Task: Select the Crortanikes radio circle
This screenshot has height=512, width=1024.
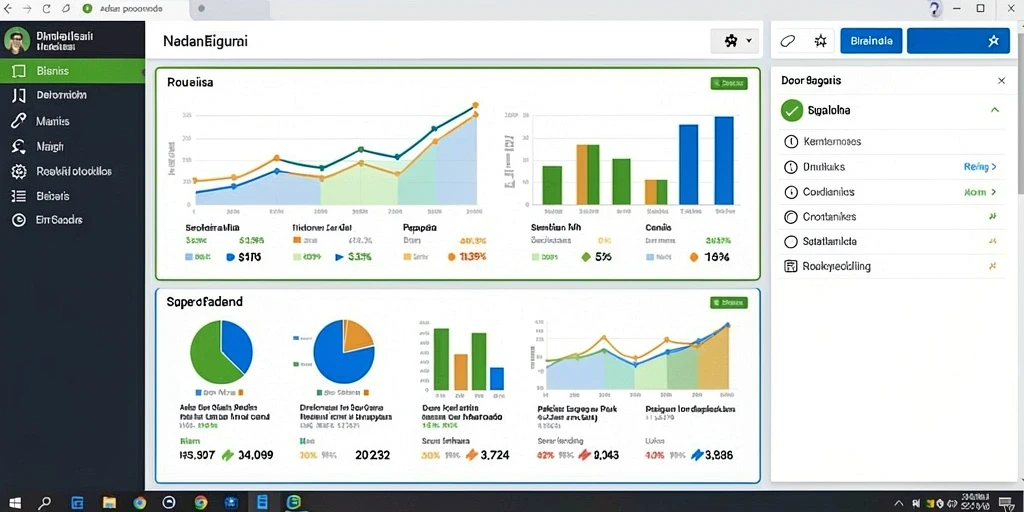Action: 791,217
